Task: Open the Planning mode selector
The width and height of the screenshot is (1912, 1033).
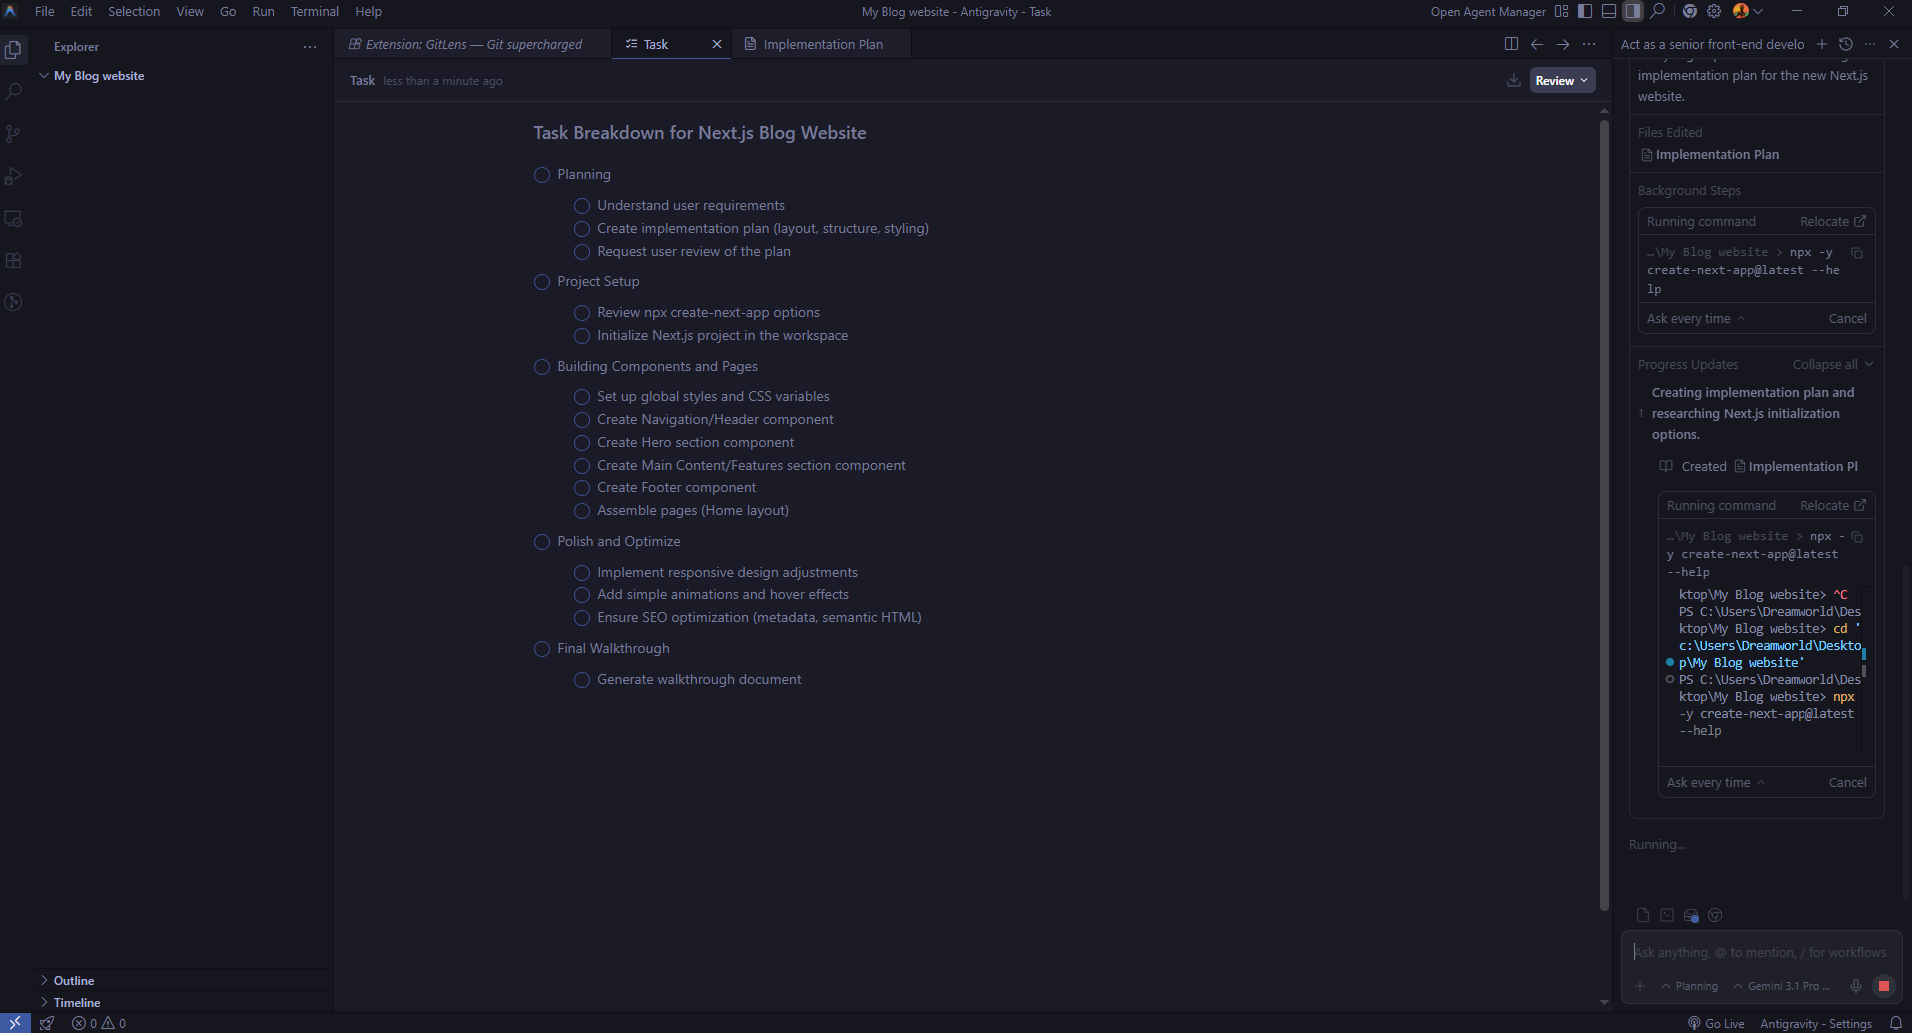Action: [1690, 986]
